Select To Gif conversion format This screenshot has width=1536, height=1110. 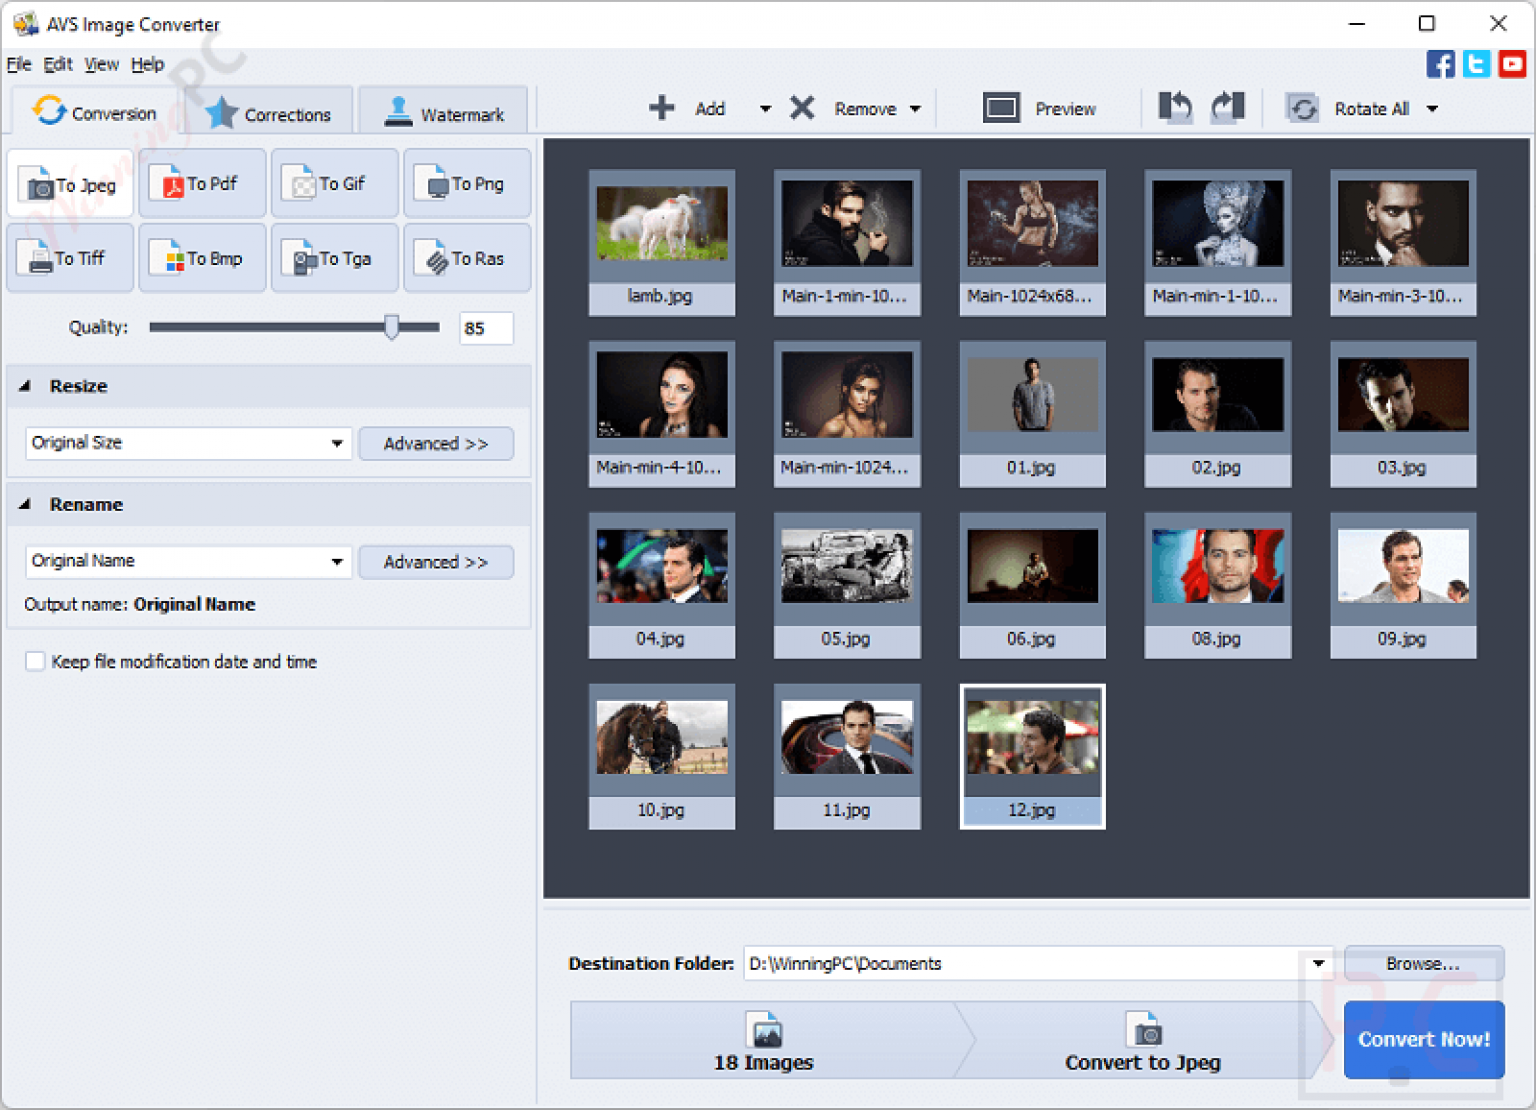pos(334,184)
